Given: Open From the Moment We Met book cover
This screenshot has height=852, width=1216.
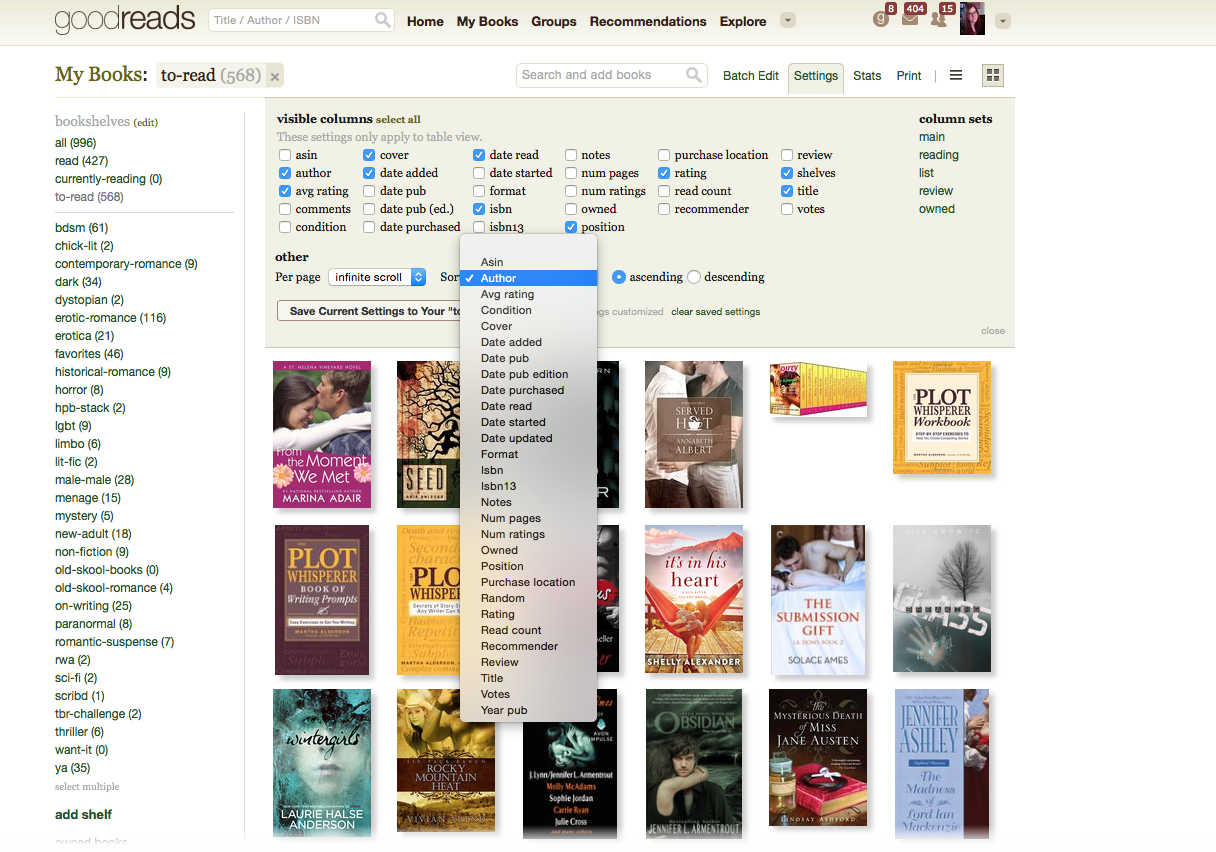Looking at the screenshot, I should coord(322,434).
